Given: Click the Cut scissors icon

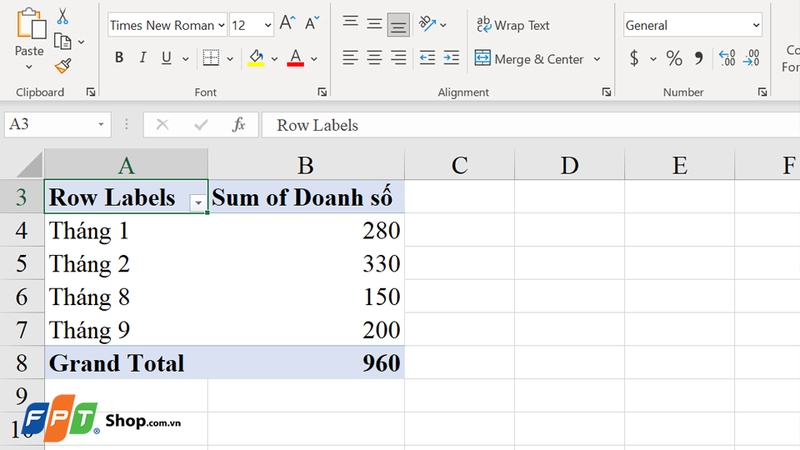Looking at the screenshot, I should click(62, 16).
